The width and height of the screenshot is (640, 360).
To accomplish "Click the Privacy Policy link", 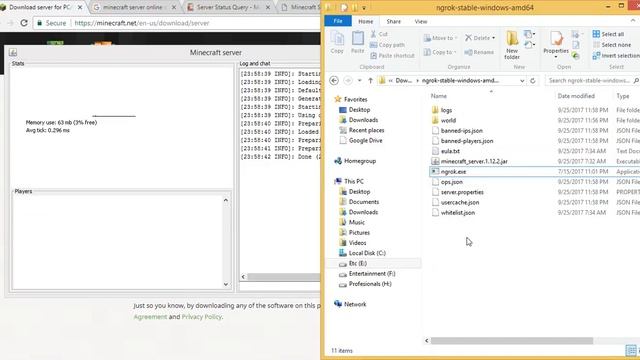I will click(x=202, y=317).
